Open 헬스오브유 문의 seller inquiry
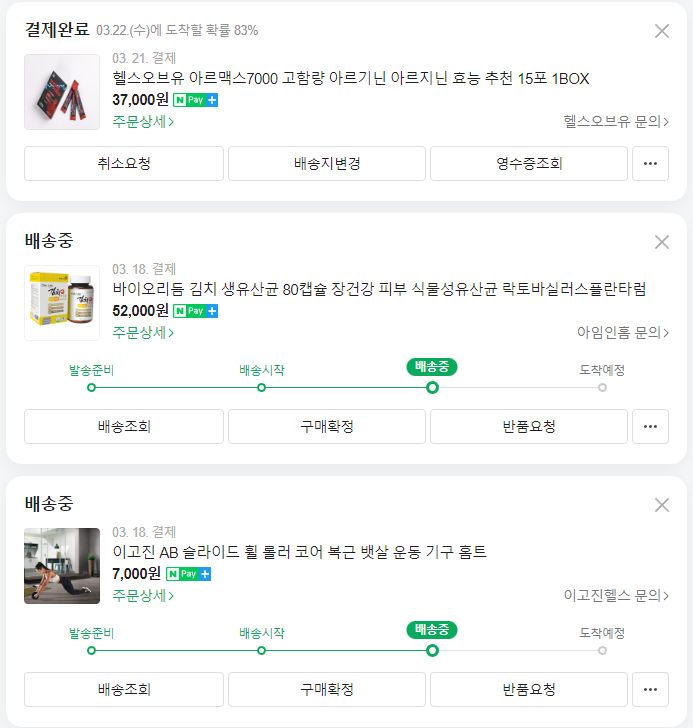The width and height of the screenshot is (693, 728). 616,122
